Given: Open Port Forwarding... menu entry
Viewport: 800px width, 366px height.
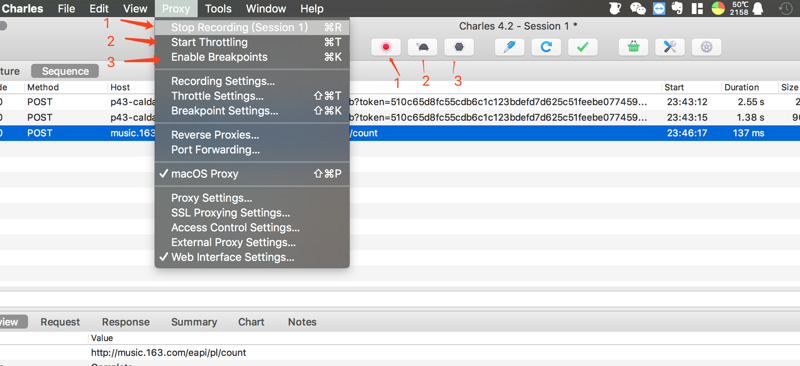Looking at the screenshot, I should [x=252, y=150].
